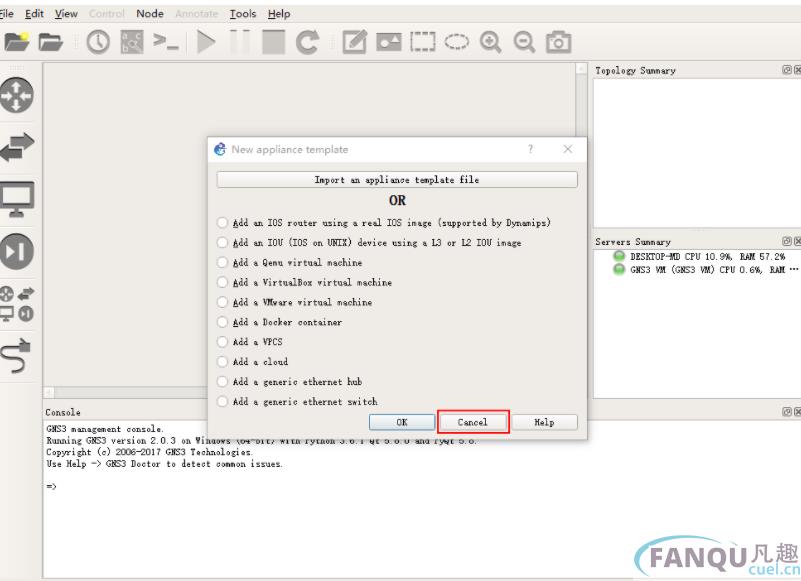Click the canvas horizontal scrollbar left arrow
Viewport: 801px width, 581px height.
point(49,392)
